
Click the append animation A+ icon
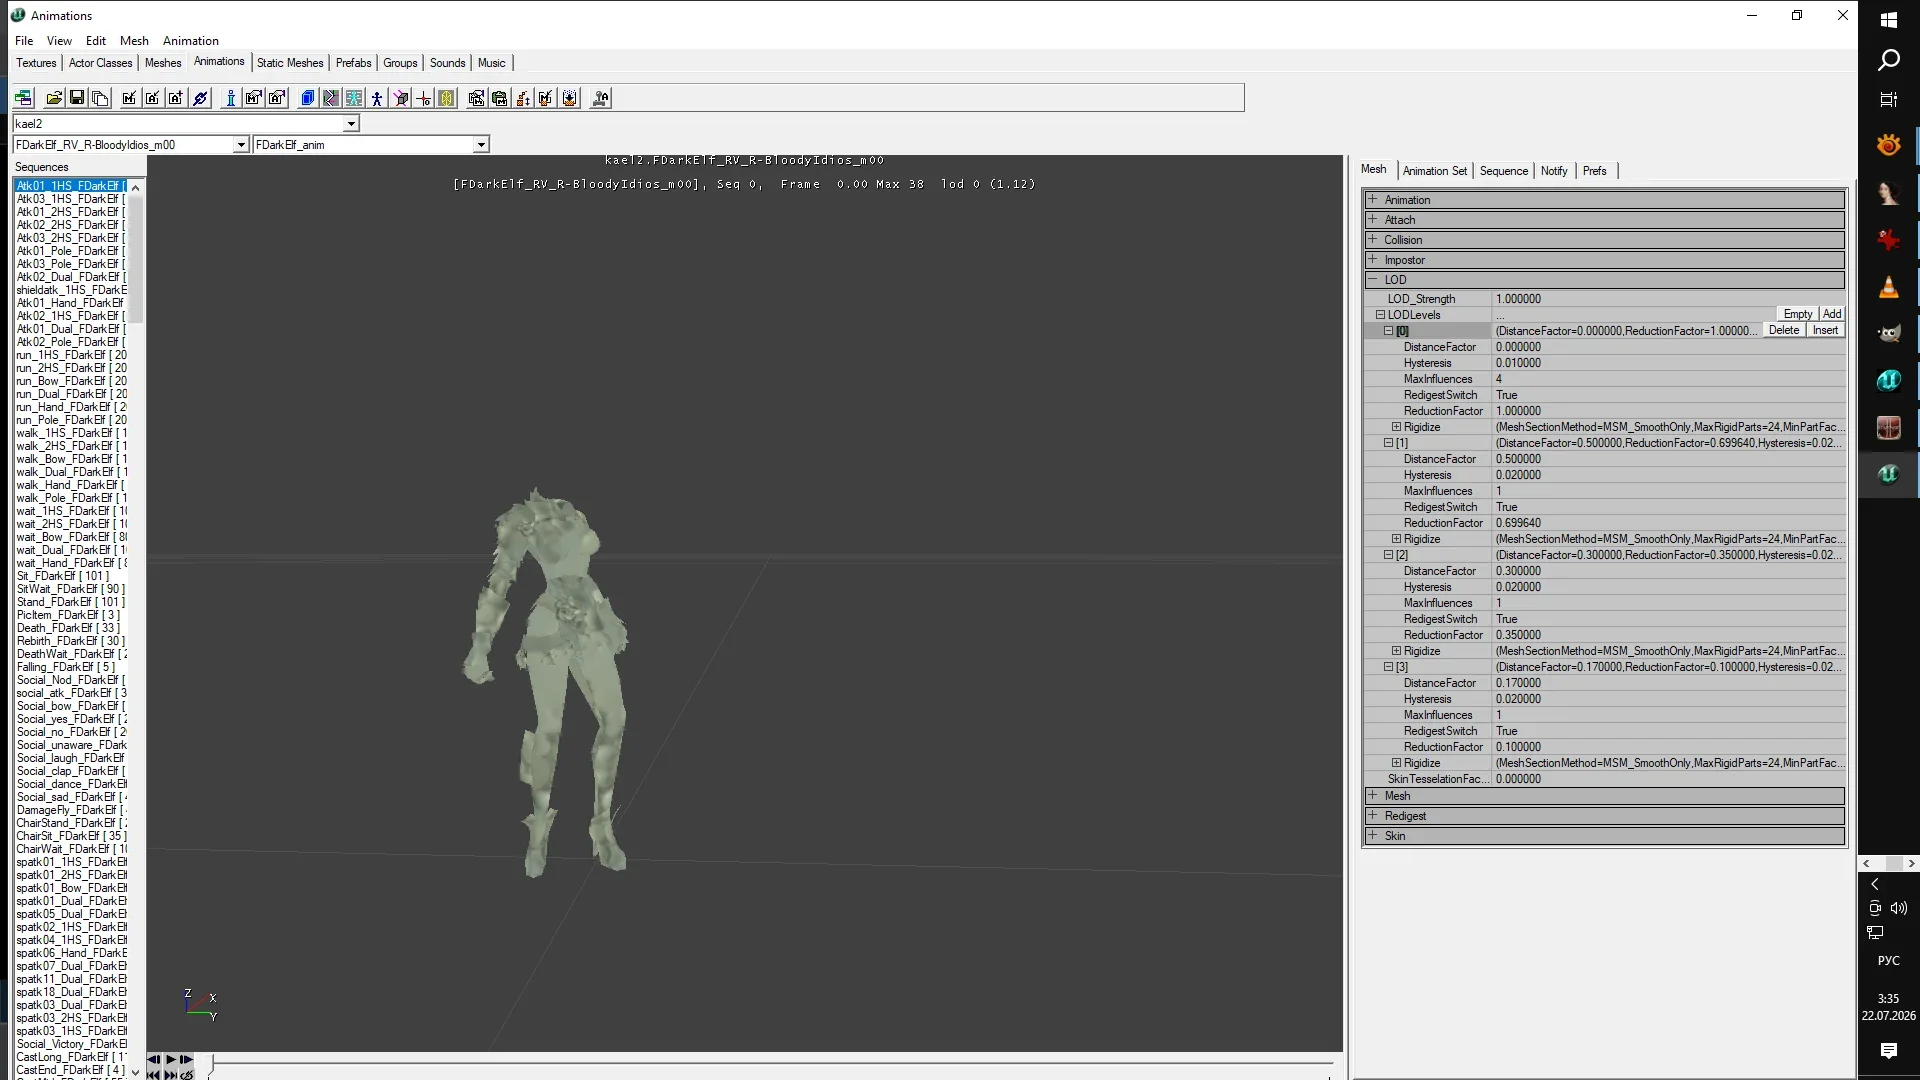point(176,98)
